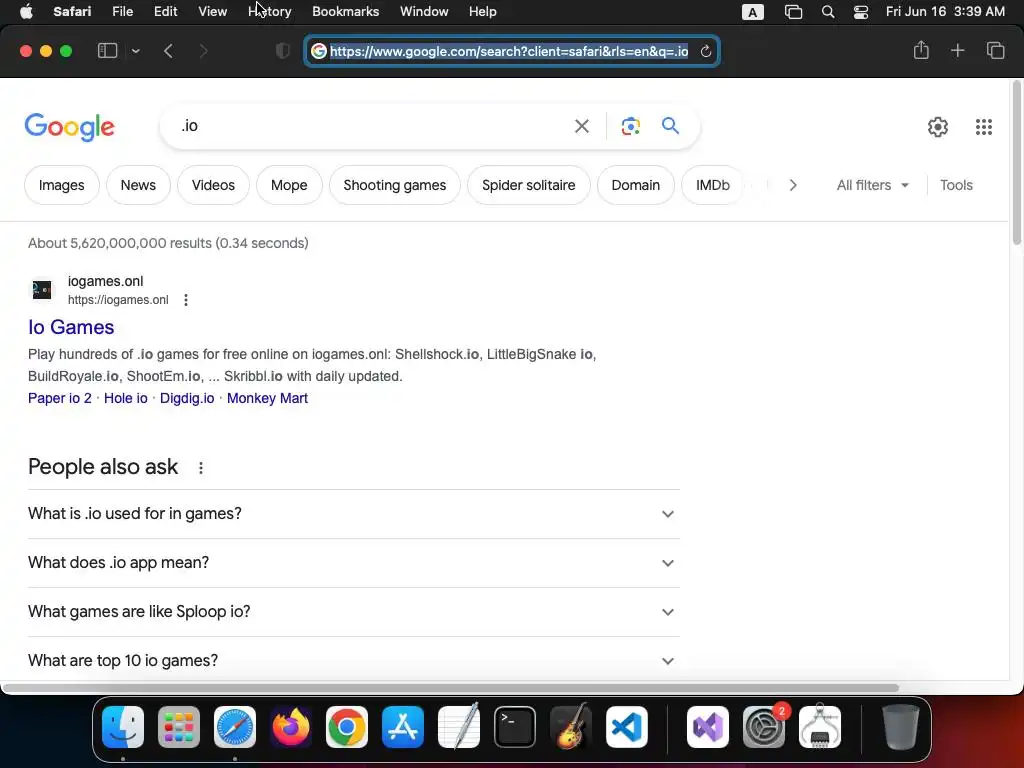Launch Firefox from the Dock
Viewport: 1024px width, 768px height.
[291, 727]
